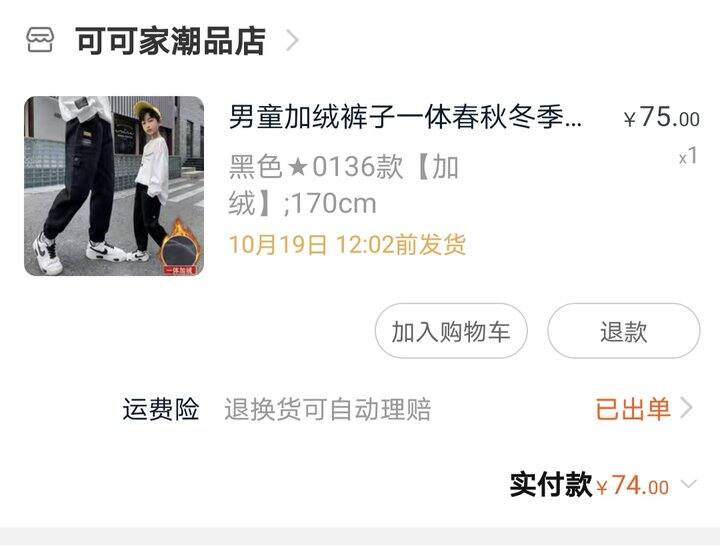Select the 黑色★0136款 加绒 170cm spec text
The image size is (720, 548).
343,185
